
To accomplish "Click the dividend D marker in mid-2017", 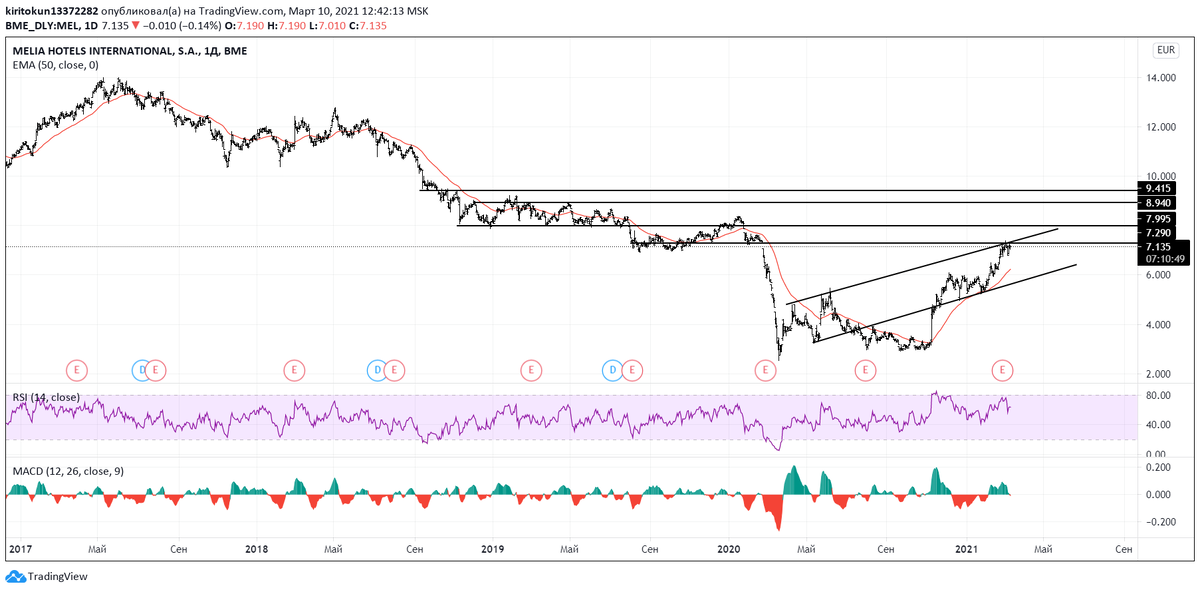I will (x=142, y=370).
